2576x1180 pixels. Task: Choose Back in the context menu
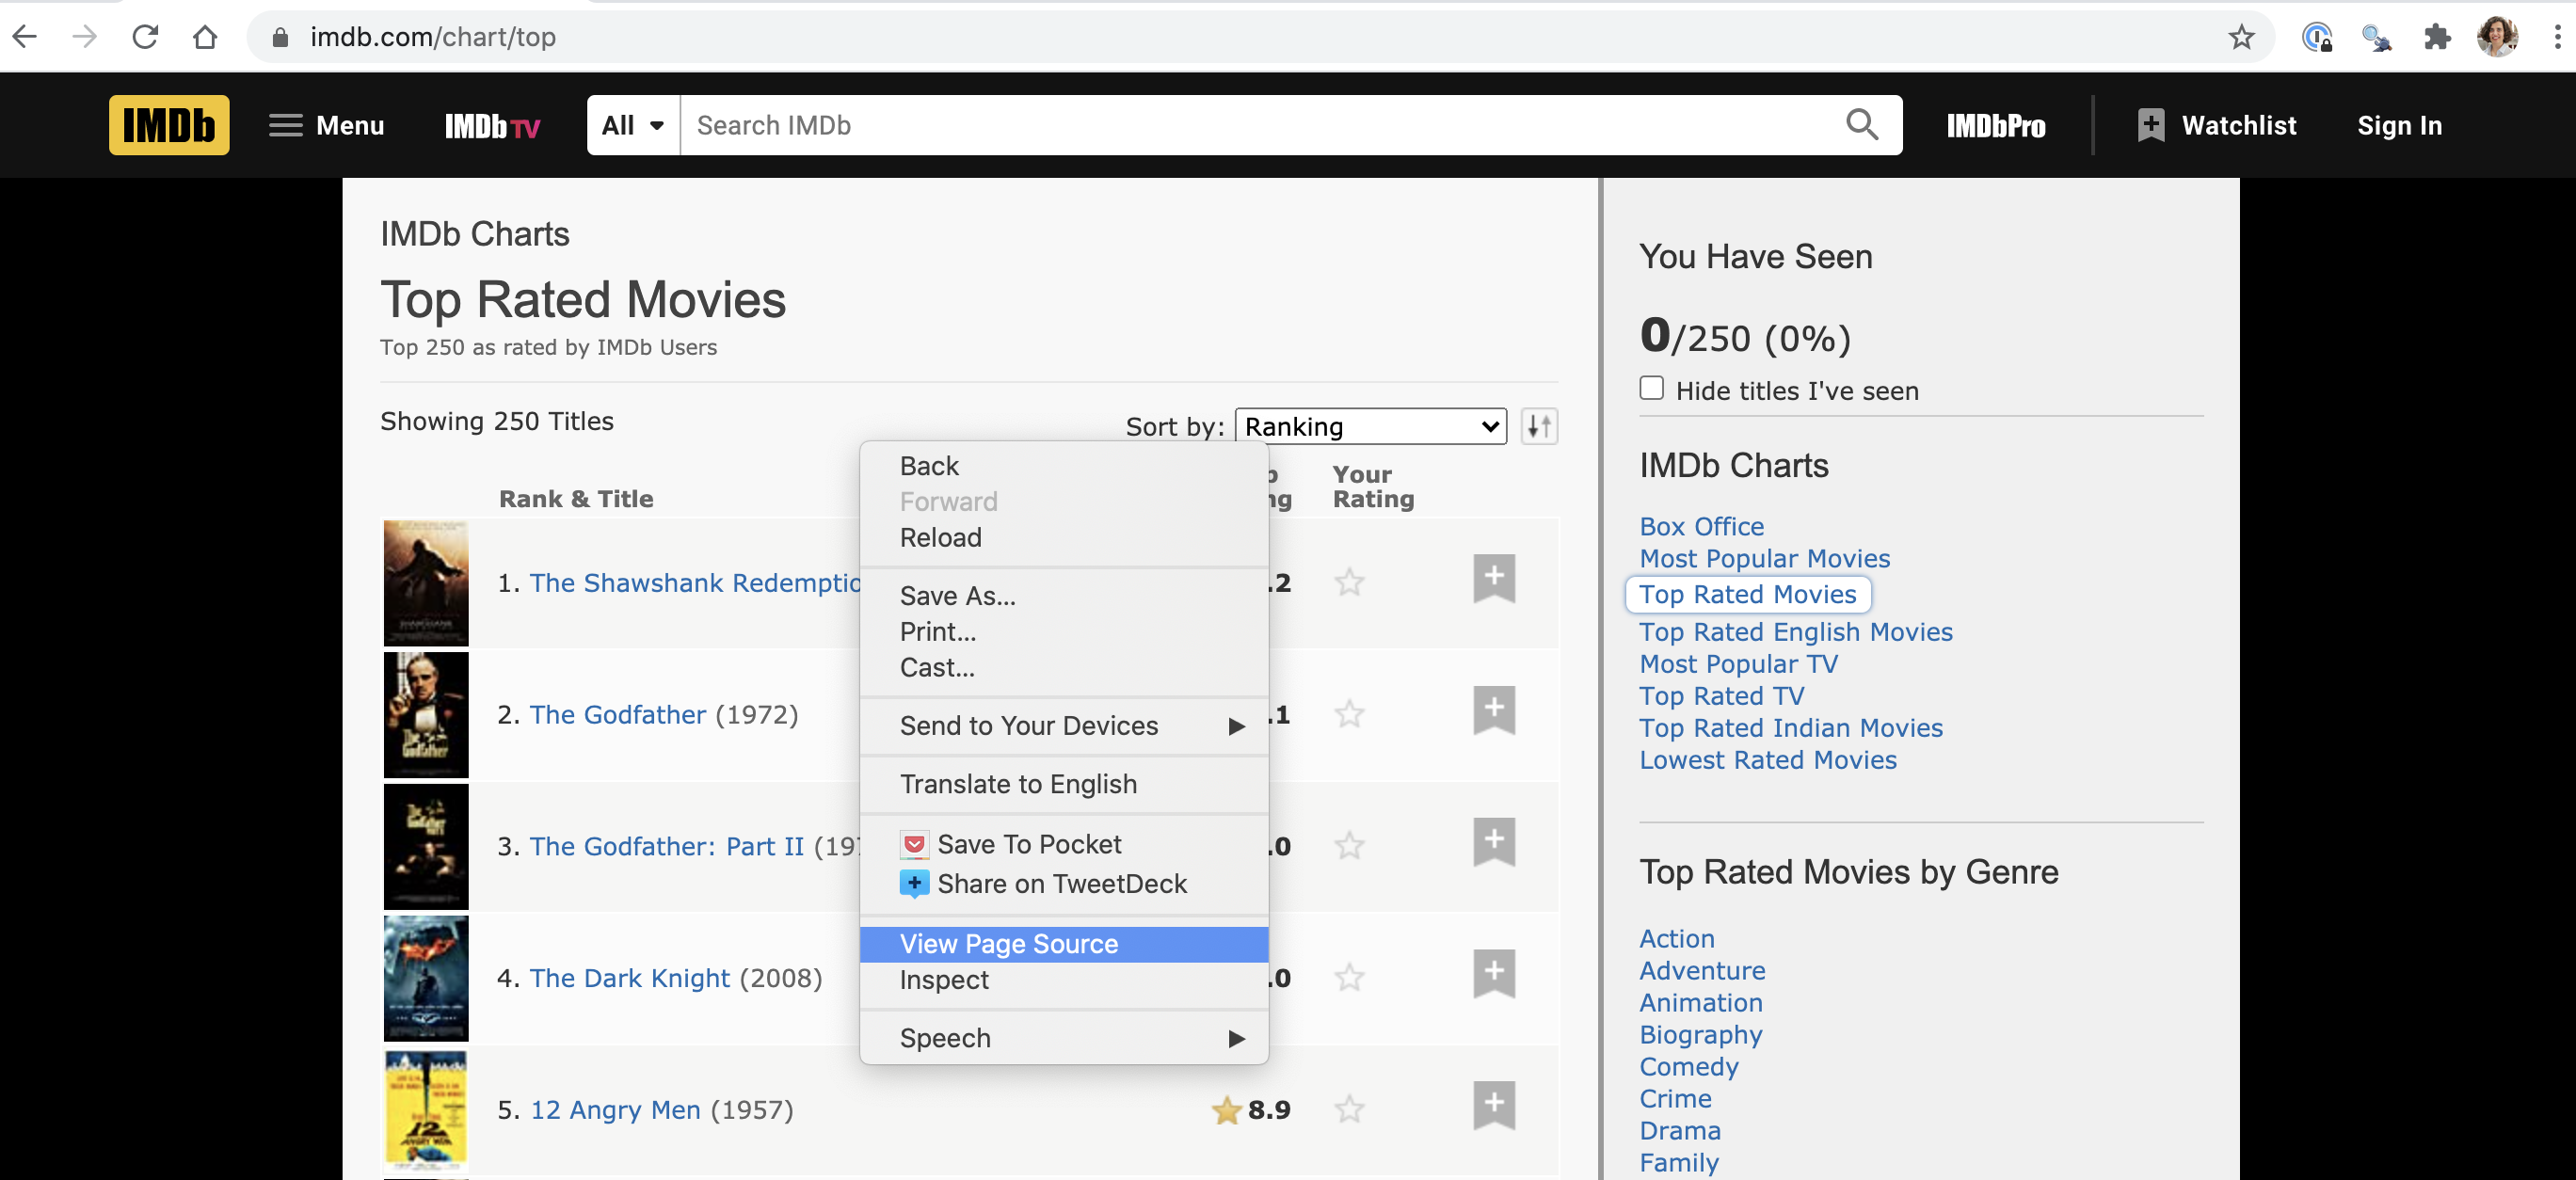coord(1064,466)
